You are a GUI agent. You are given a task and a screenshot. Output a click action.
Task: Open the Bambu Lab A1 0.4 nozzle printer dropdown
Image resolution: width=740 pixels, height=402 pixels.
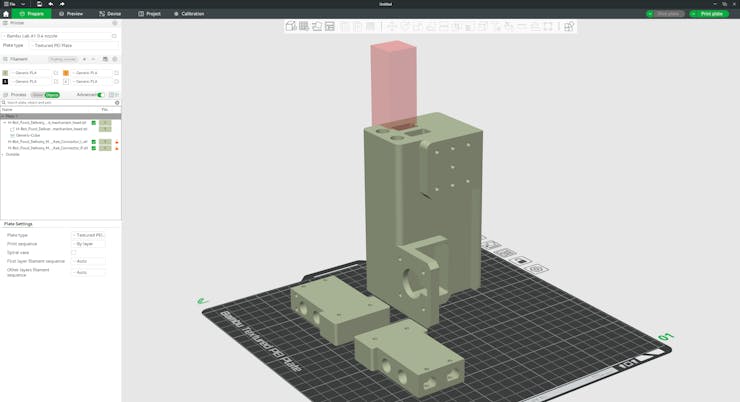tap(57, 36)
